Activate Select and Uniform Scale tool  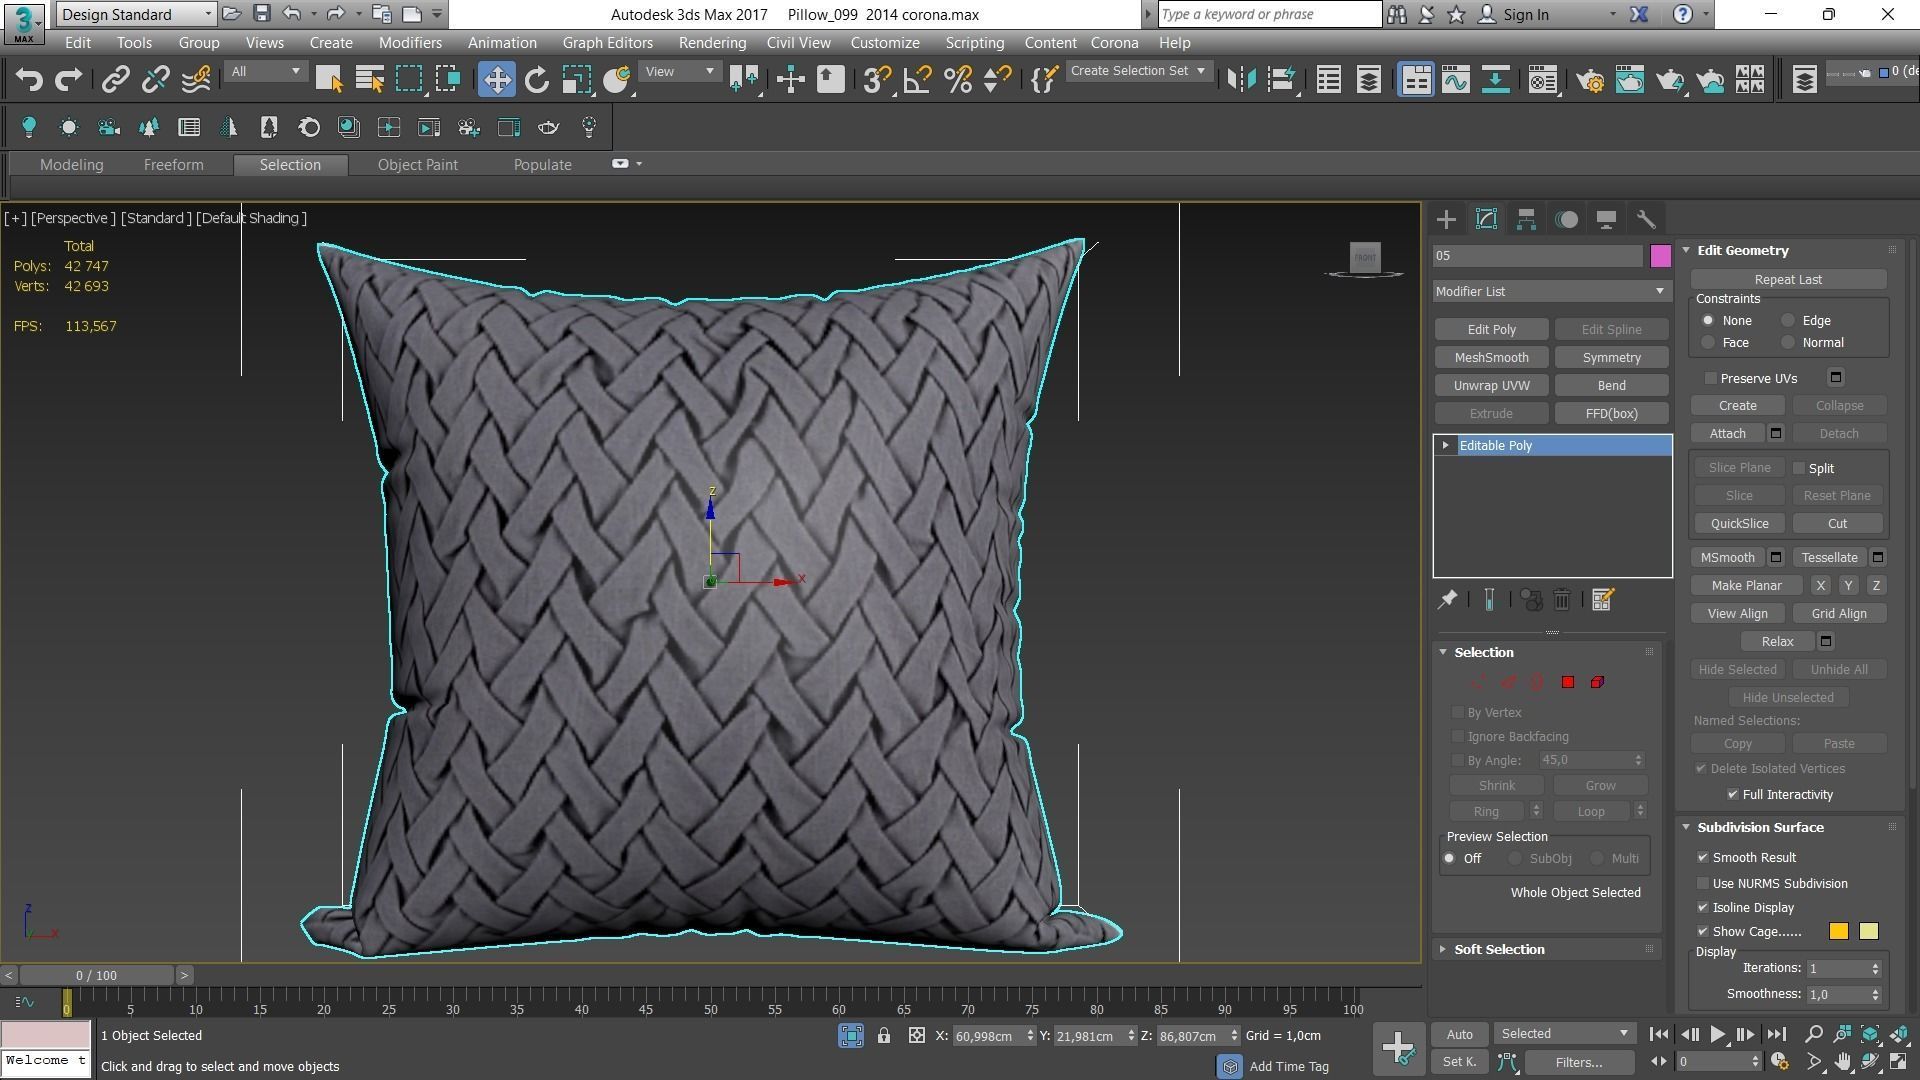point(577,80)
